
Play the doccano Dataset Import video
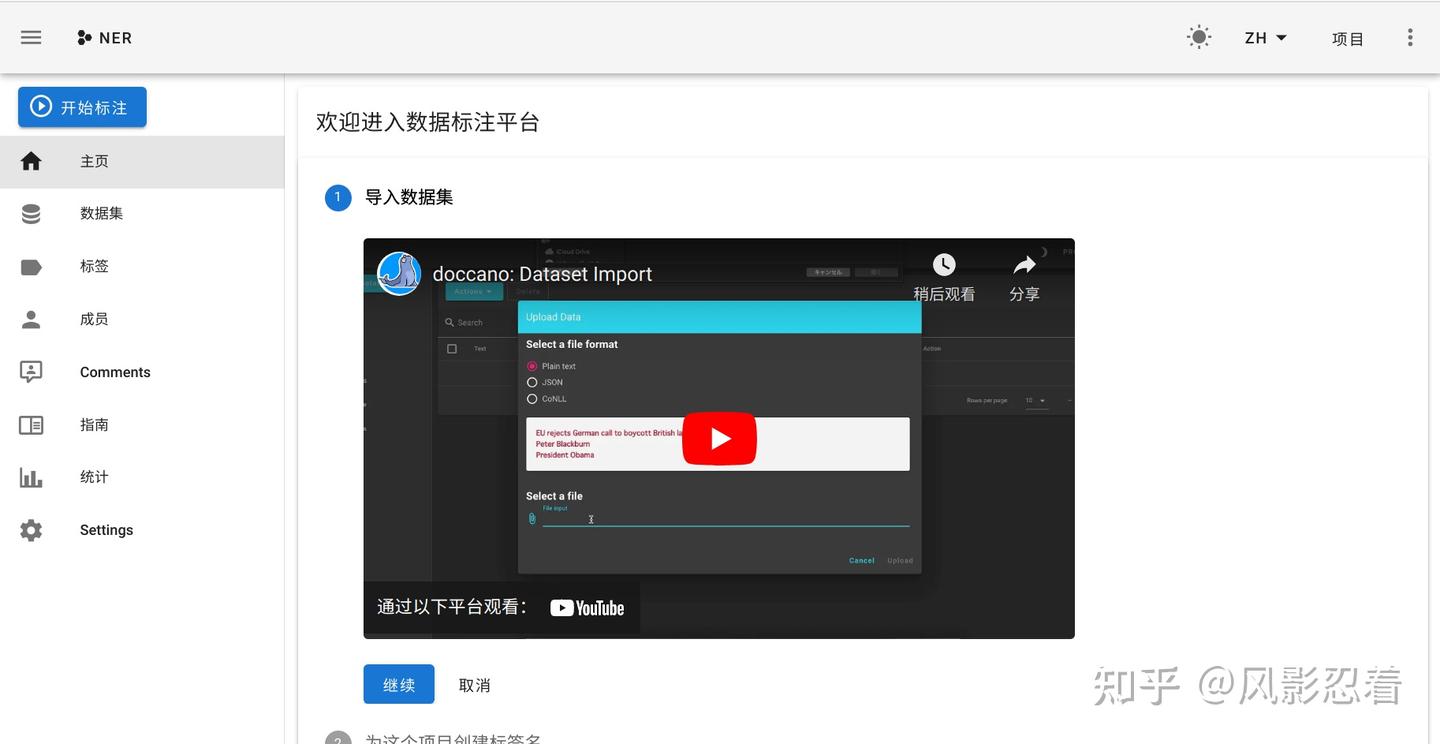[718, 438]
